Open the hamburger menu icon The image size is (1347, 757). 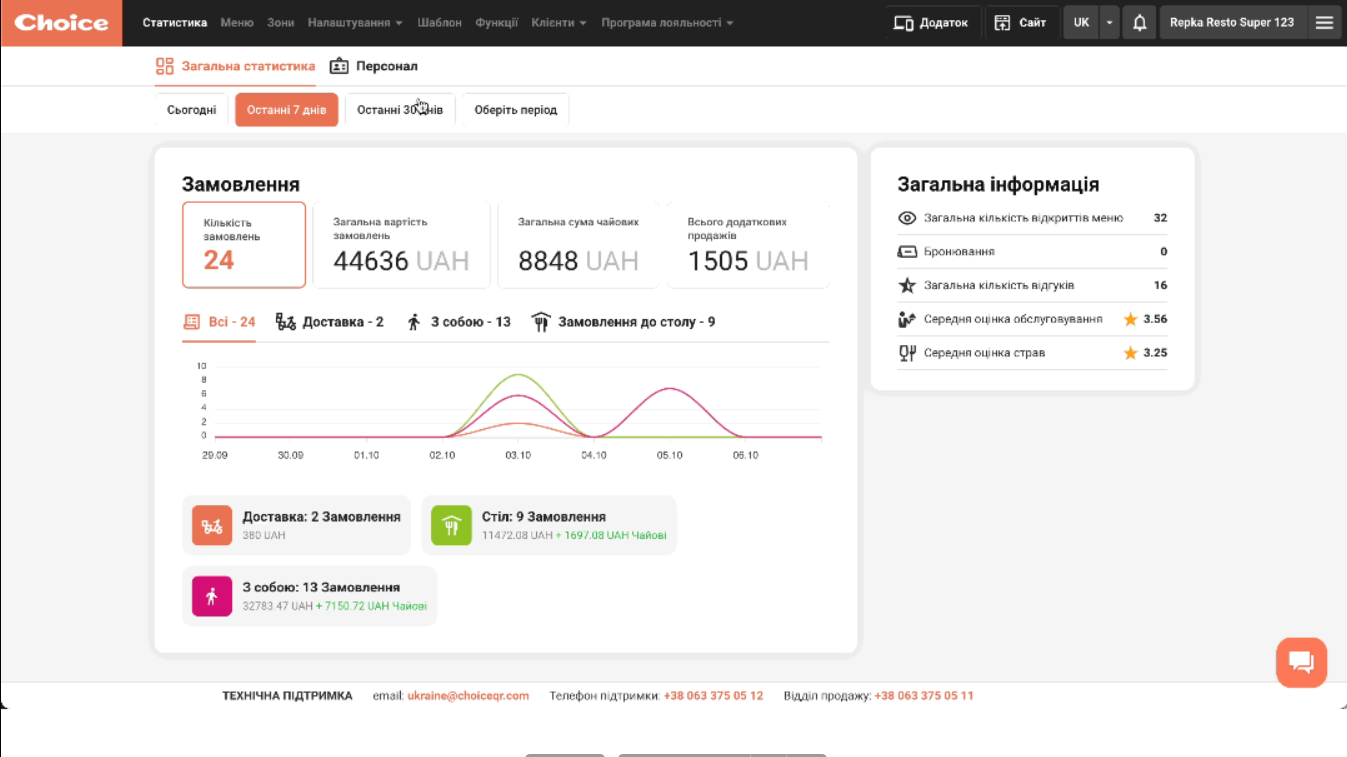[1324, 23]
